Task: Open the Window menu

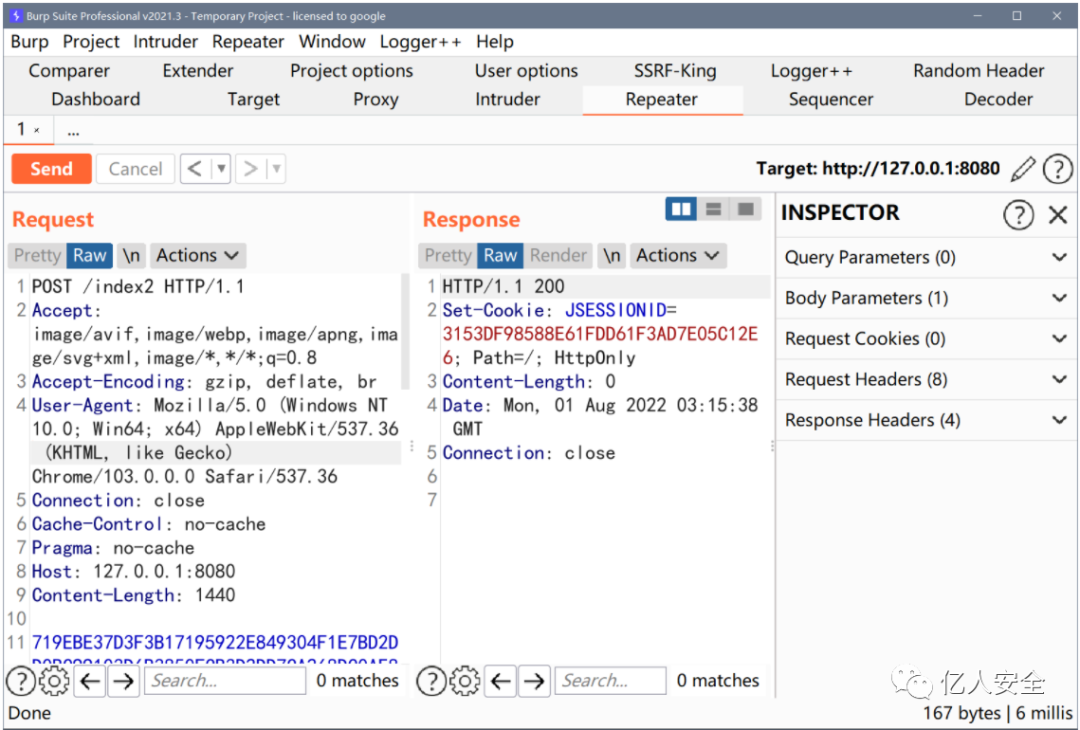Action: (332, 42)
